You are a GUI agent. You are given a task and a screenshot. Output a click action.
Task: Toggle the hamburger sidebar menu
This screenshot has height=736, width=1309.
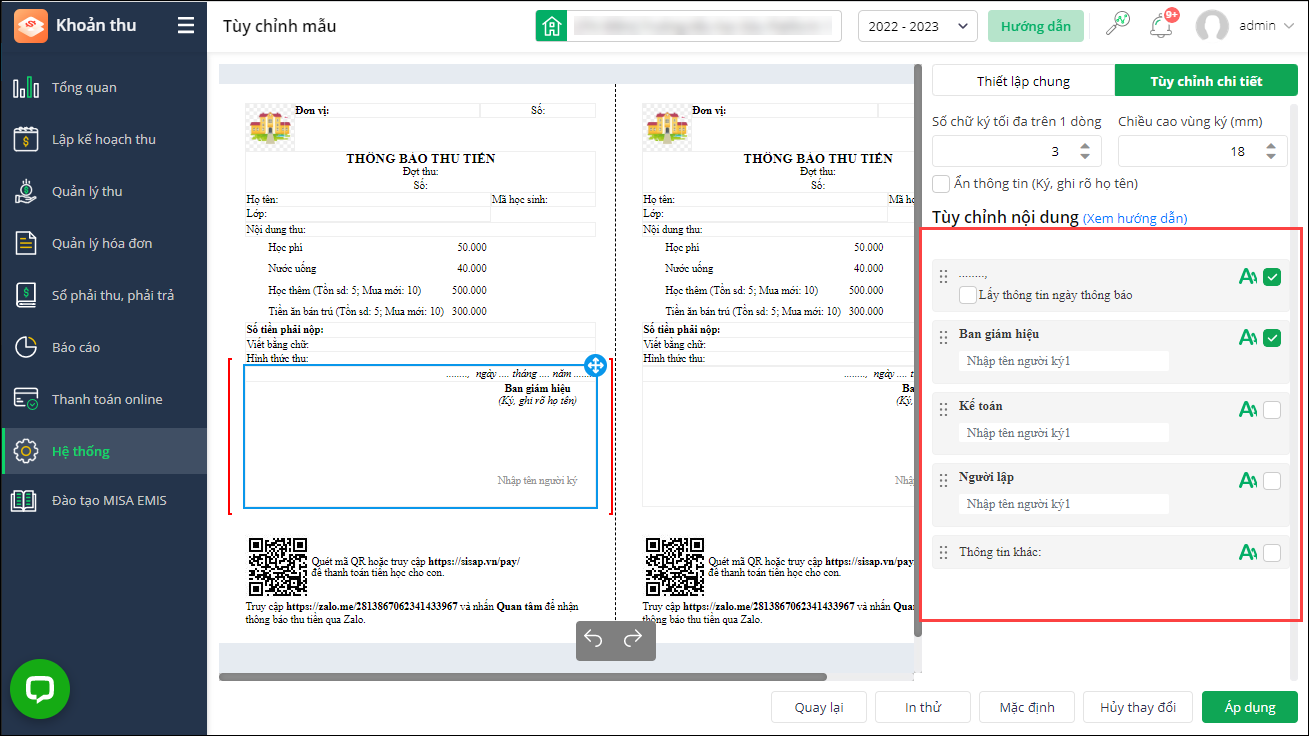pyautogui.click(x=186, y=26)
